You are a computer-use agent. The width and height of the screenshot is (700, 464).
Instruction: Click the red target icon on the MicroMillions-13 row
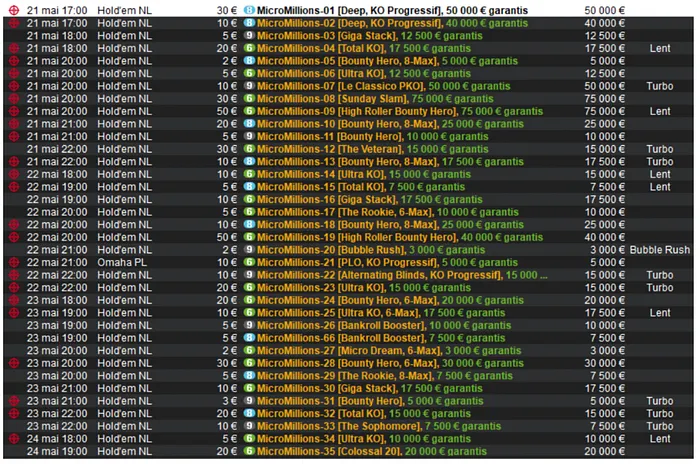click(x=14, y=161)
